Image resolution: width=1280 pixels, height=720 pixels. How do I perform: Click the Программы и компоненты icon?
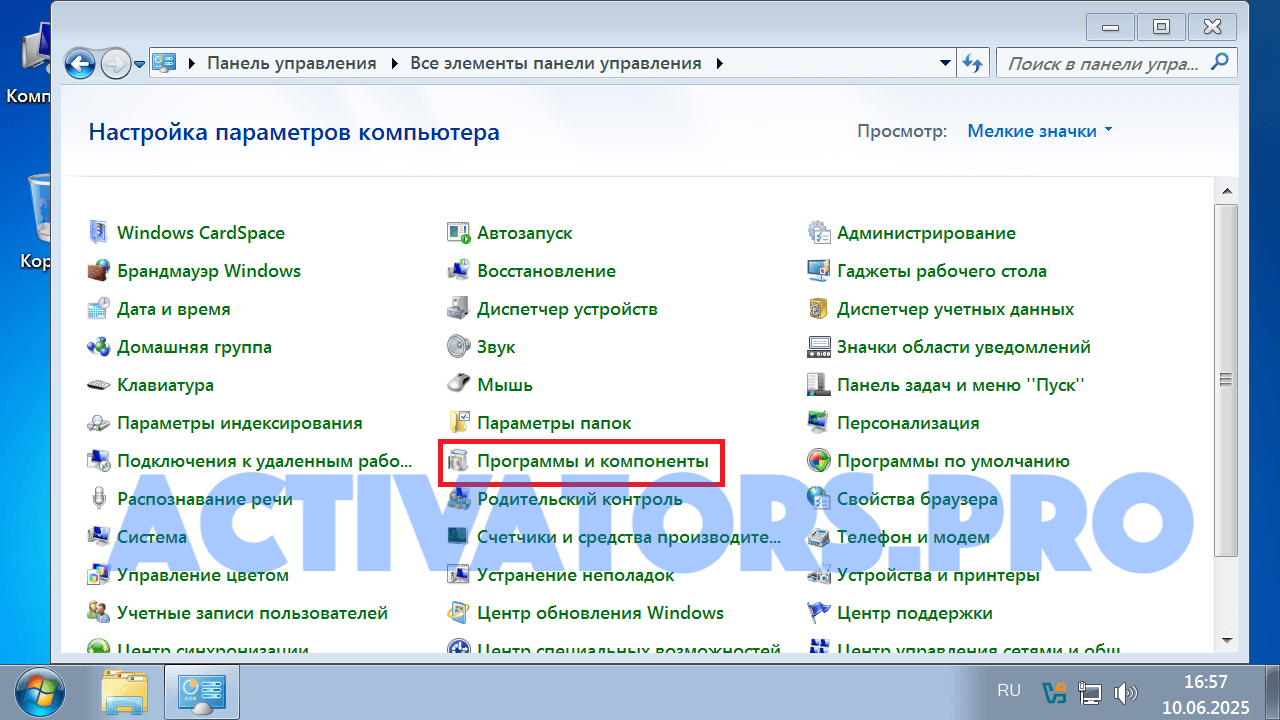point(458,461)
